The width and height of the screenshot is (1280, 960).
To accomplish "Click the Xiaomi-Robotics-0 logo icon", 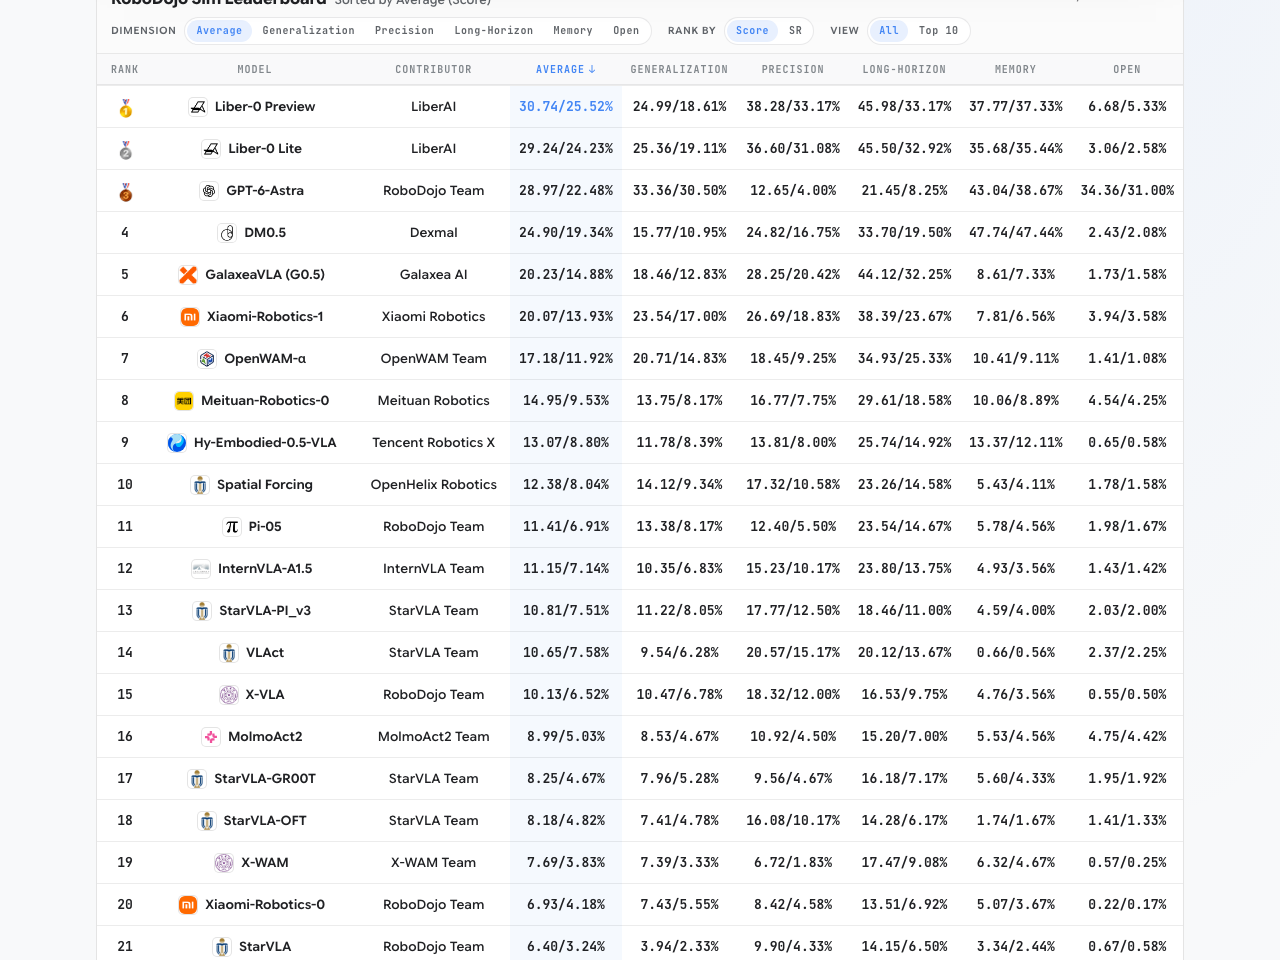I will [188, 905].
